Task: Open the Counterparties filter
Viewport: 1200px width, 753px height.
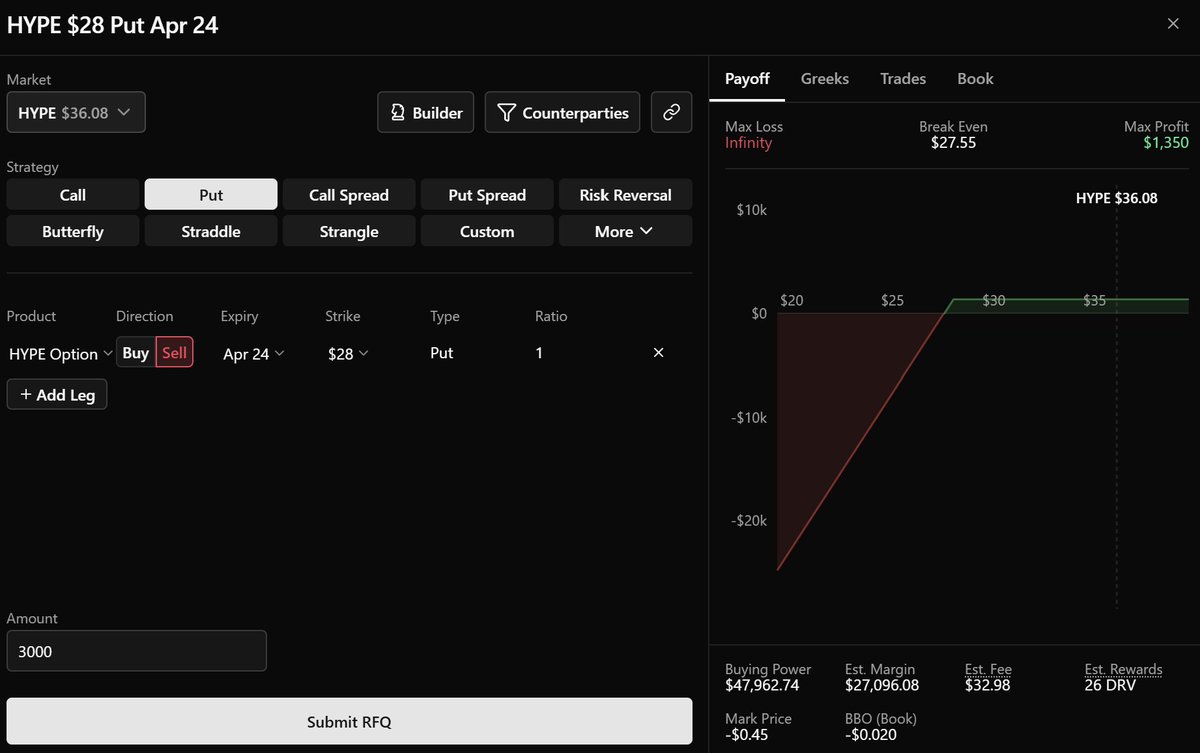Action: coord(562,112)
